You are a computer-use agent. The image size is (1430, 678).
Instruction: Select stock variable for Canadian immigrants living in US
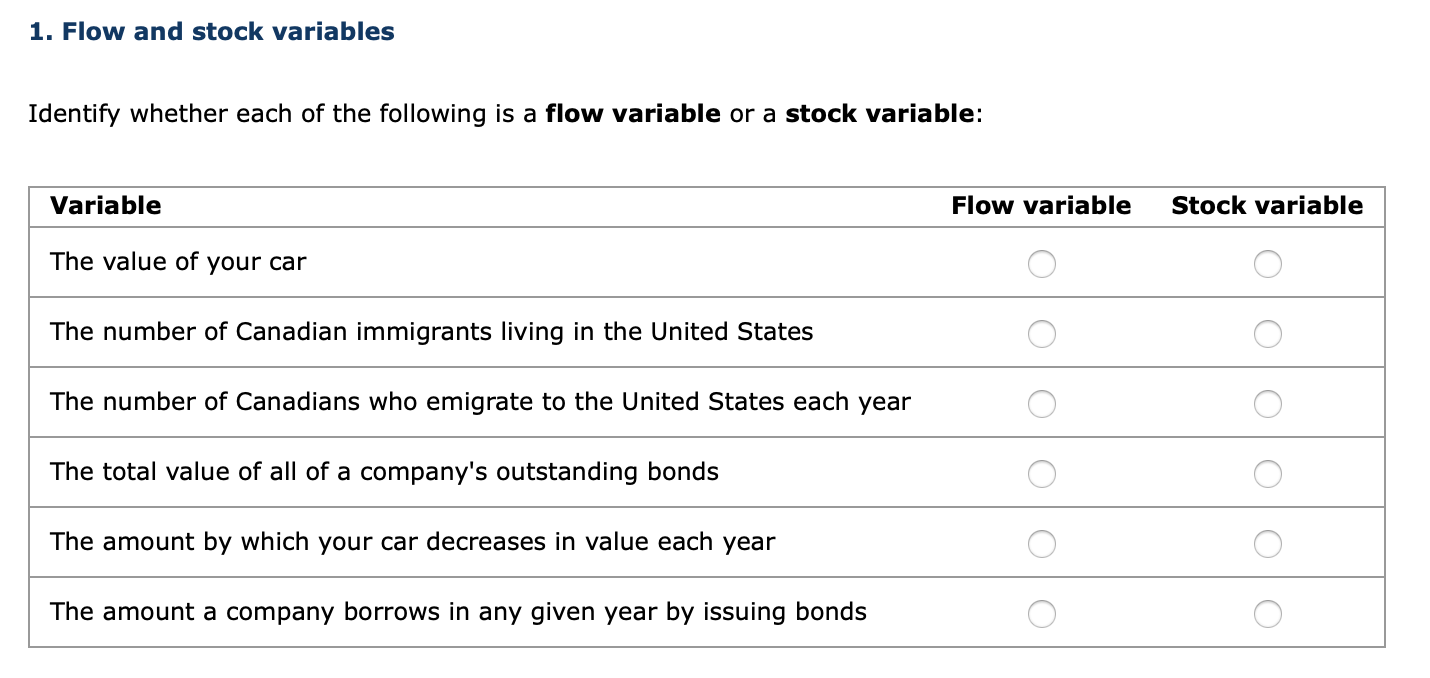coord(1267,334)
